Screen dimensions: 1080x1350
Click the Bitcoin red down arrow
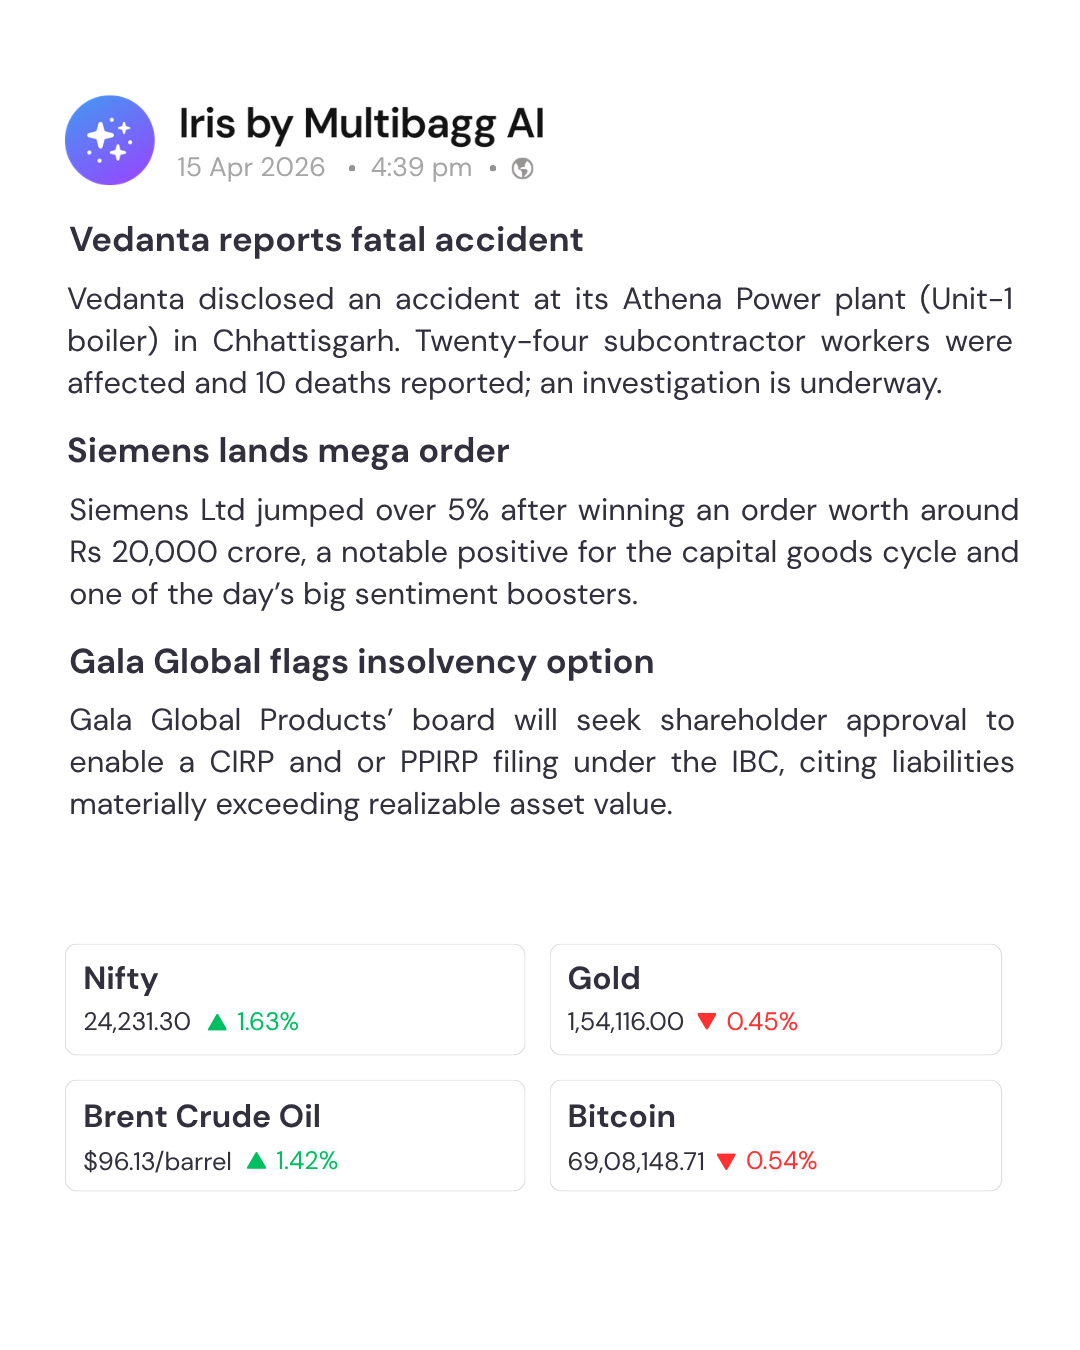(727, 1161)
